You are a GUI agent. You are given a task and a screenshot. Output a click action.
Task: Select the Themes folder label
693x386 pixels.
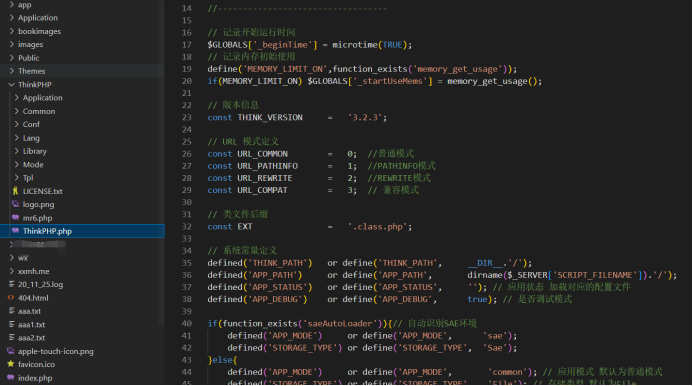(x=31, y=71)
